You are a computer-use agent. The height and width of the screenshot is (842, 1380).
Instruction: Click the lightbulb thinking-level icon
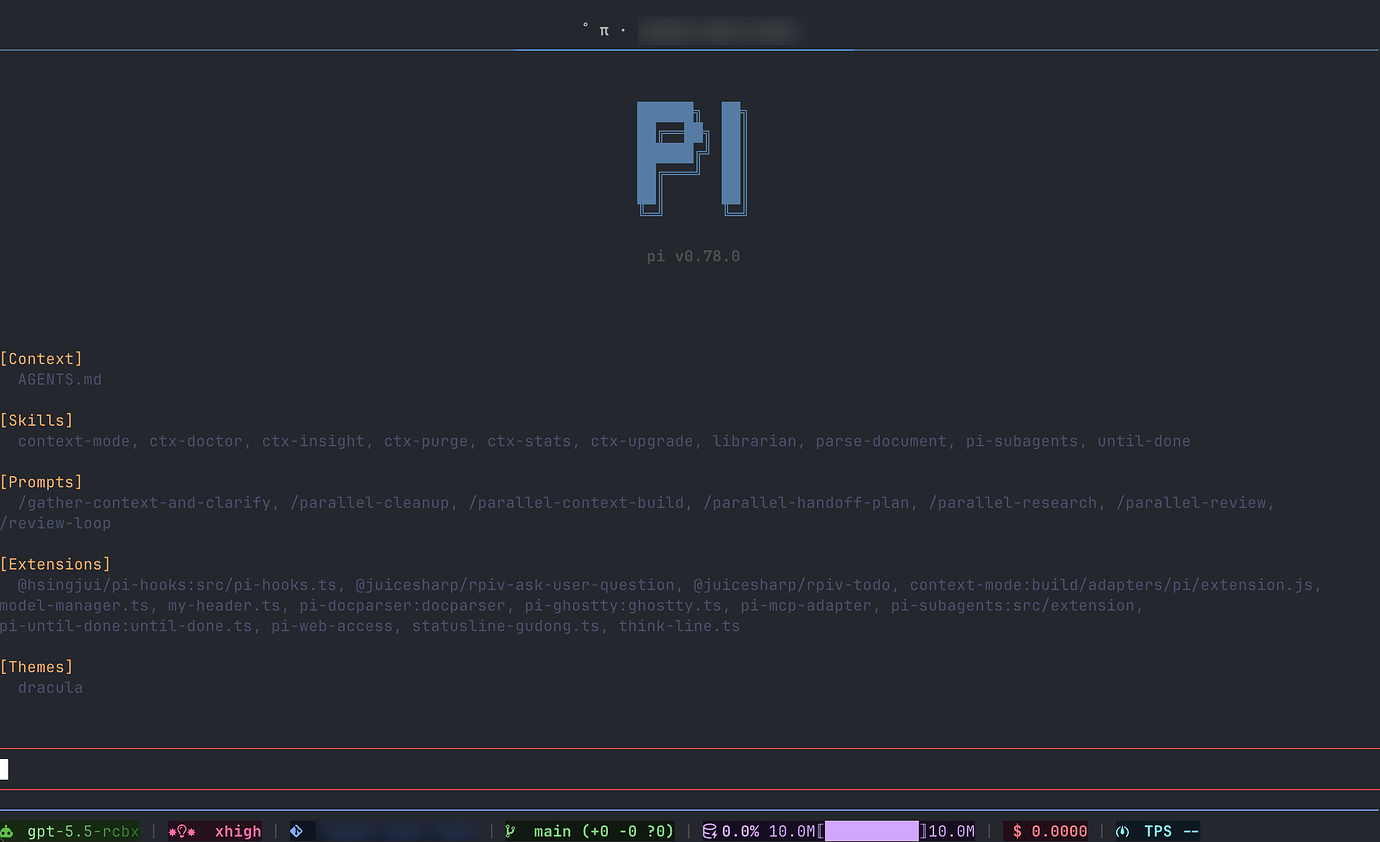coord(182,831)
